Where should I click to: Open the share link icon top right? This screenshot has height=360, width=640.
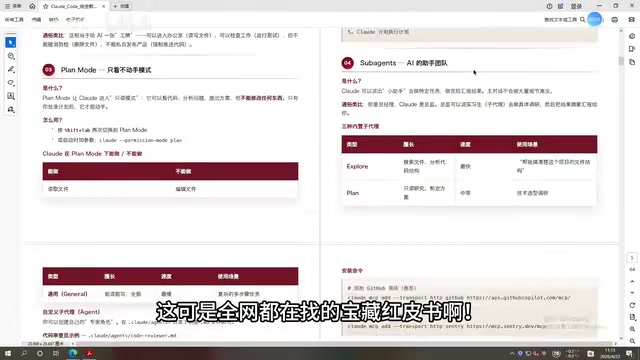tap(631, 20)
